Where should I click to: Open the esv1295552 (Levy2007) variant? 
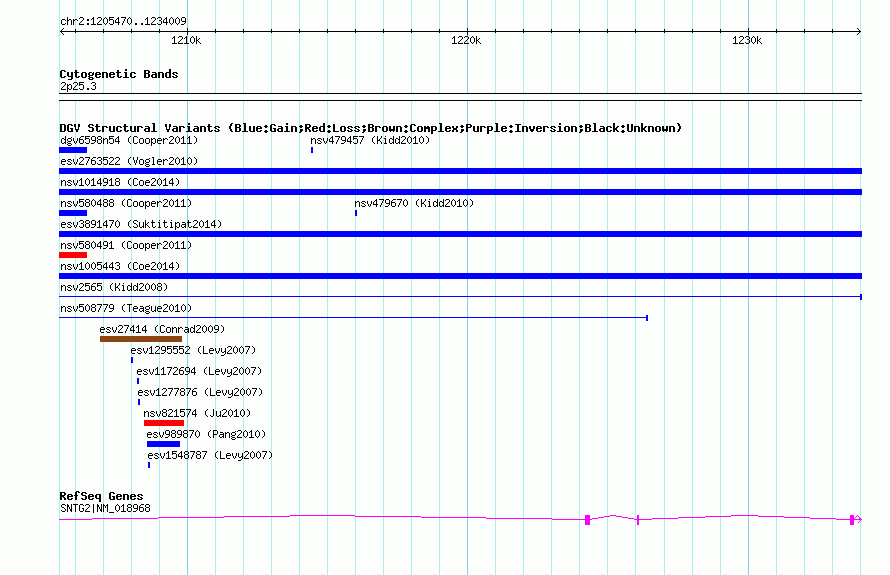pos(193,350)
